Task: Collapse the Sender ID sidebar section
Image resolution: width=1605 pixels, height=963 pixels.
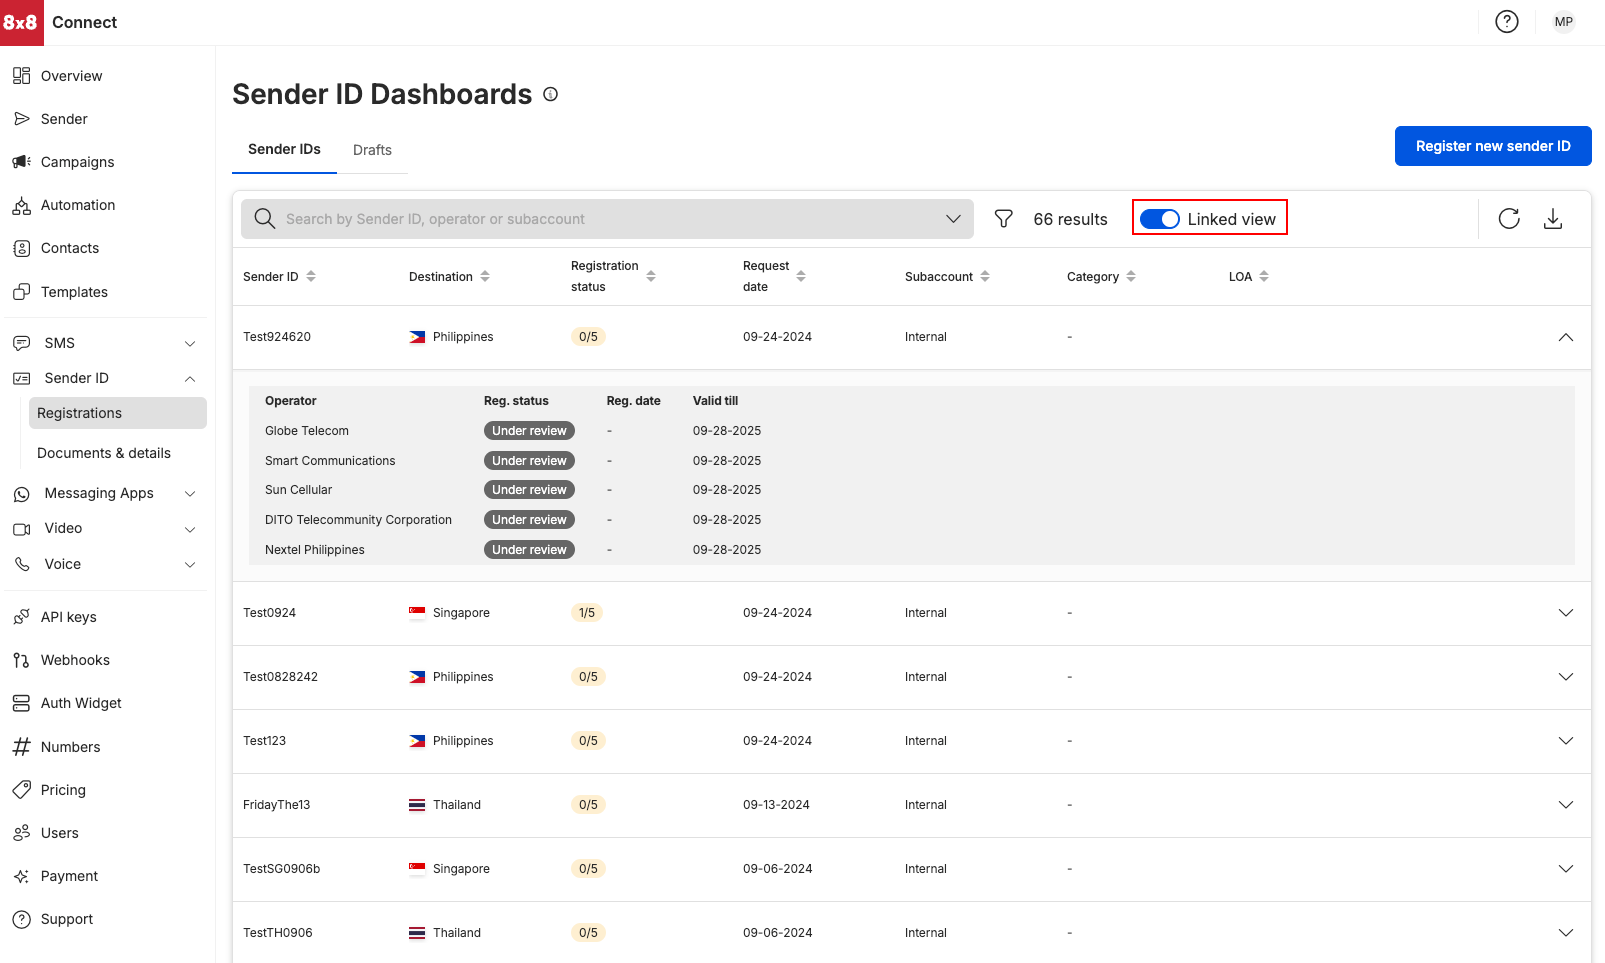Action: pos(189,378)
